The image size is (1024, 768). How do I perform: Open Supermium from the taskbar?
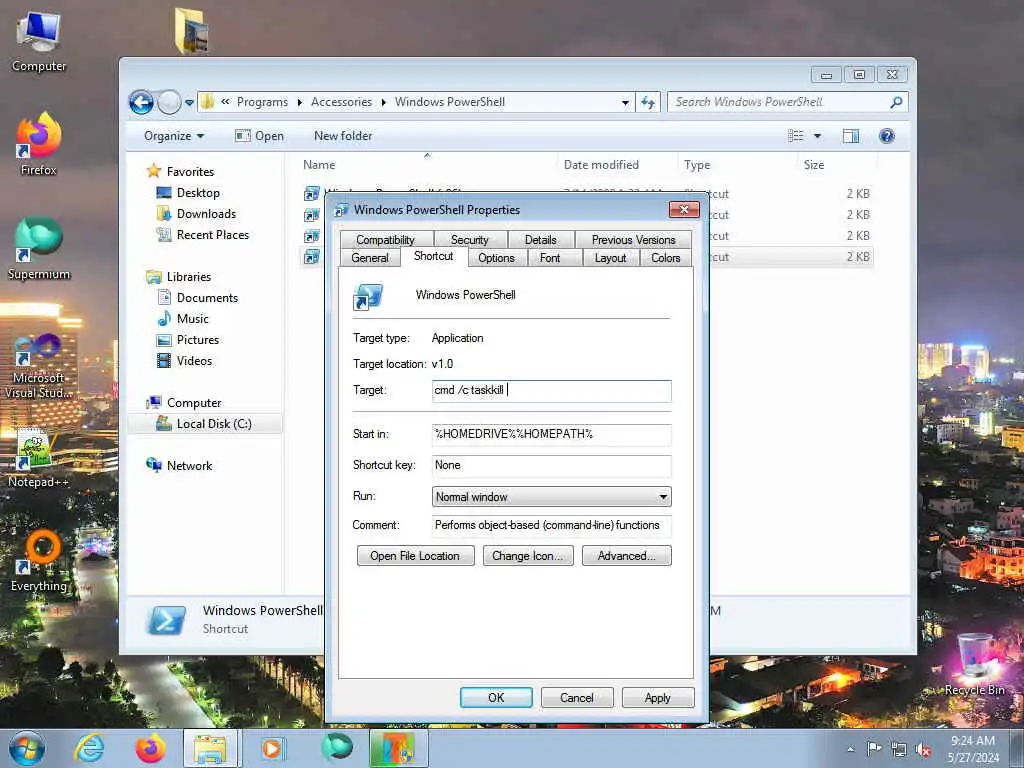pyautogui.click(x=337, y=748)
